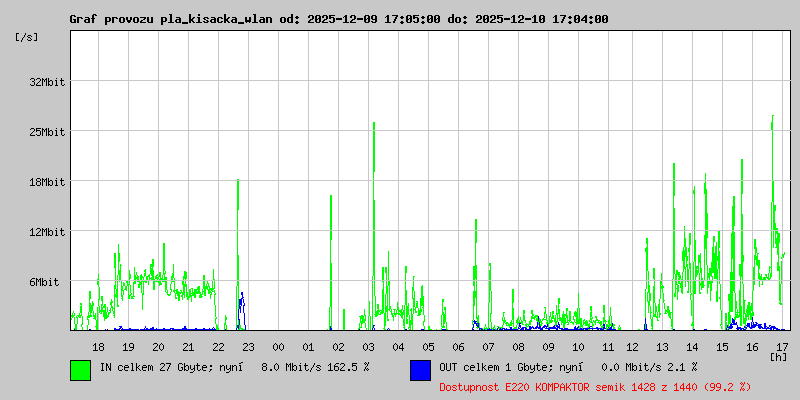Click hour label 03 on x-axis
Viewport: 800px width, 400px height.
pos(368,347)
